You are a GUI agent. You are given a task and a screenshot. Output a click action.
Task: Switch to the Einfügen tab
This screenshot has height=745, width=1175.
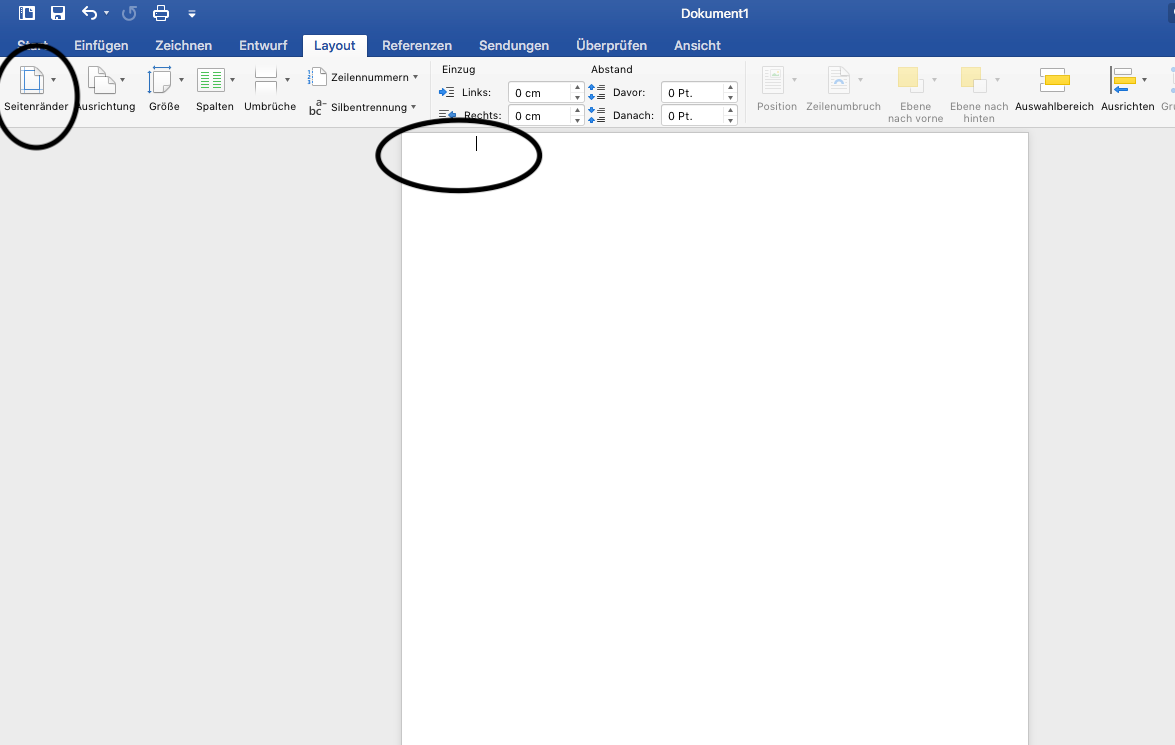tap(101, 46)
